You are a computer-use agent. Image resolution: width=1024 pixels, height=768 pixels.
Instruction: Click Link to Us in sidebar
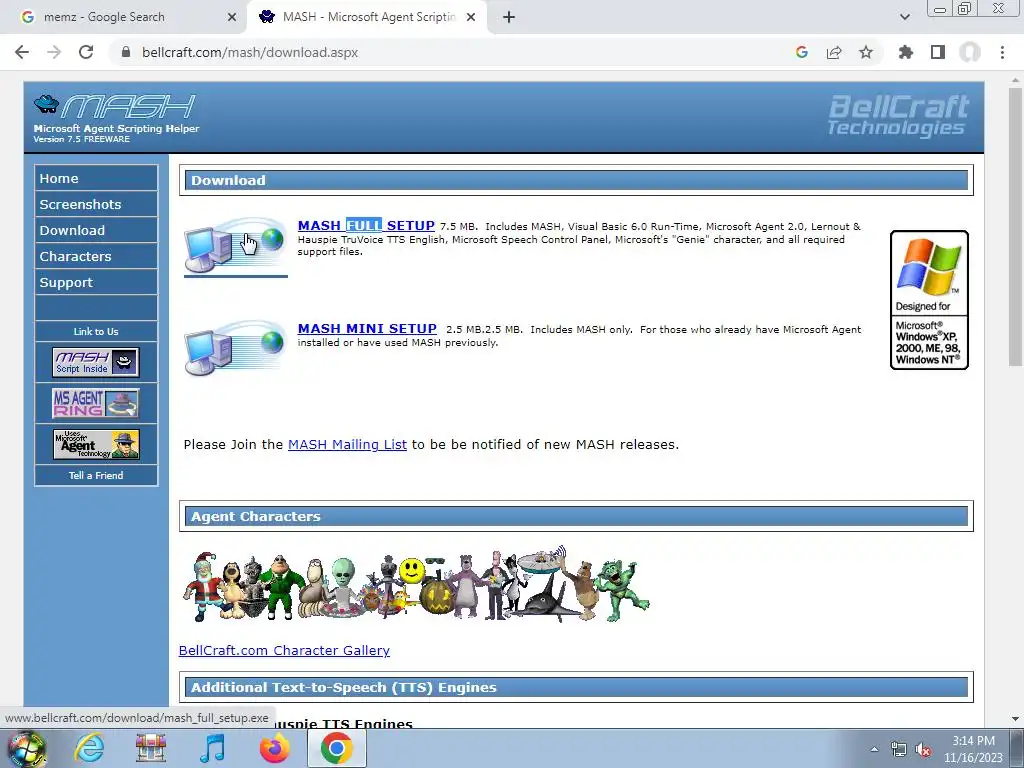click(96, 332)
